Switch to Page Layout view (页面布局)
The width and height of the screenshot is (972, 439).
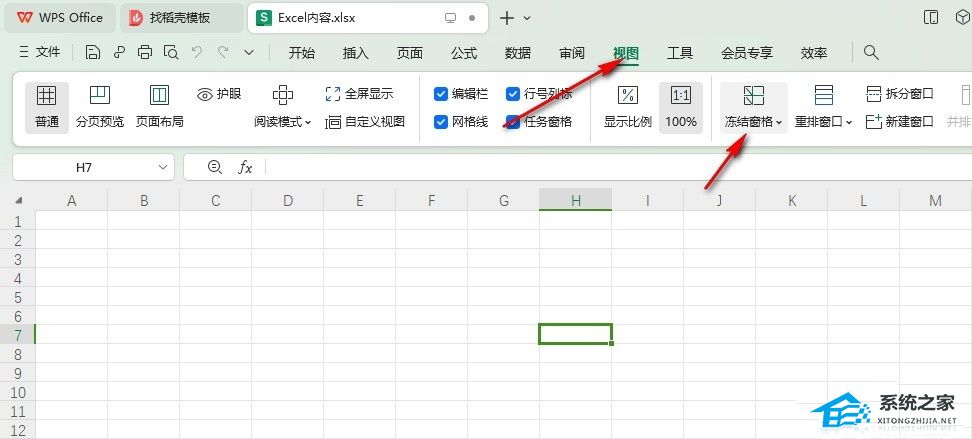tap(159, 107)
